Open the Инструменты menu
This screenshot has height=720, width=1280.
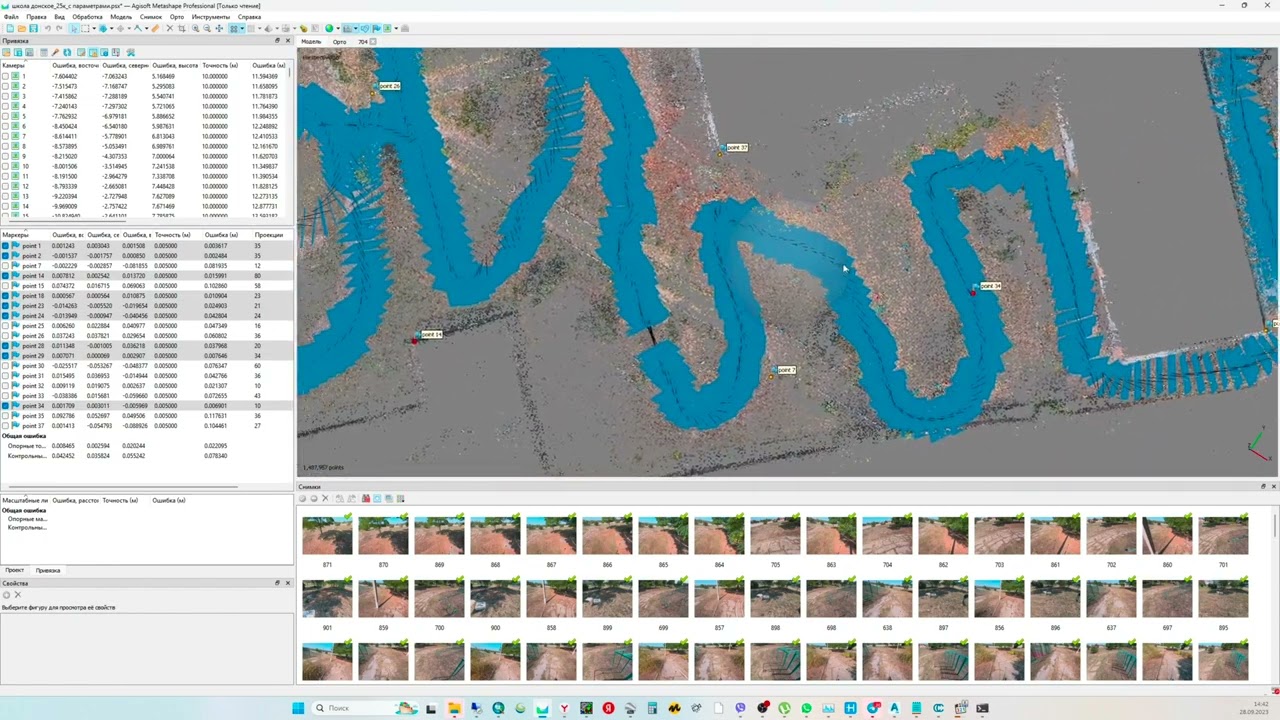[x=210, y=17]
